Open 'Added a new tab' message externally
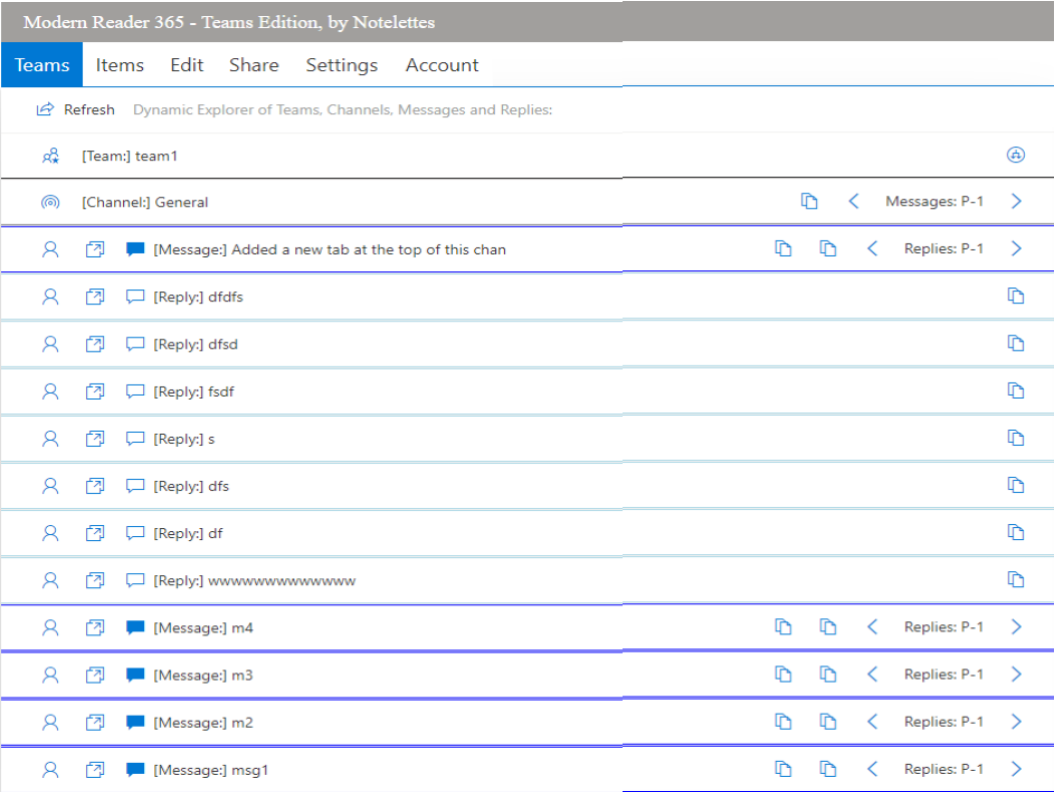 95,249
